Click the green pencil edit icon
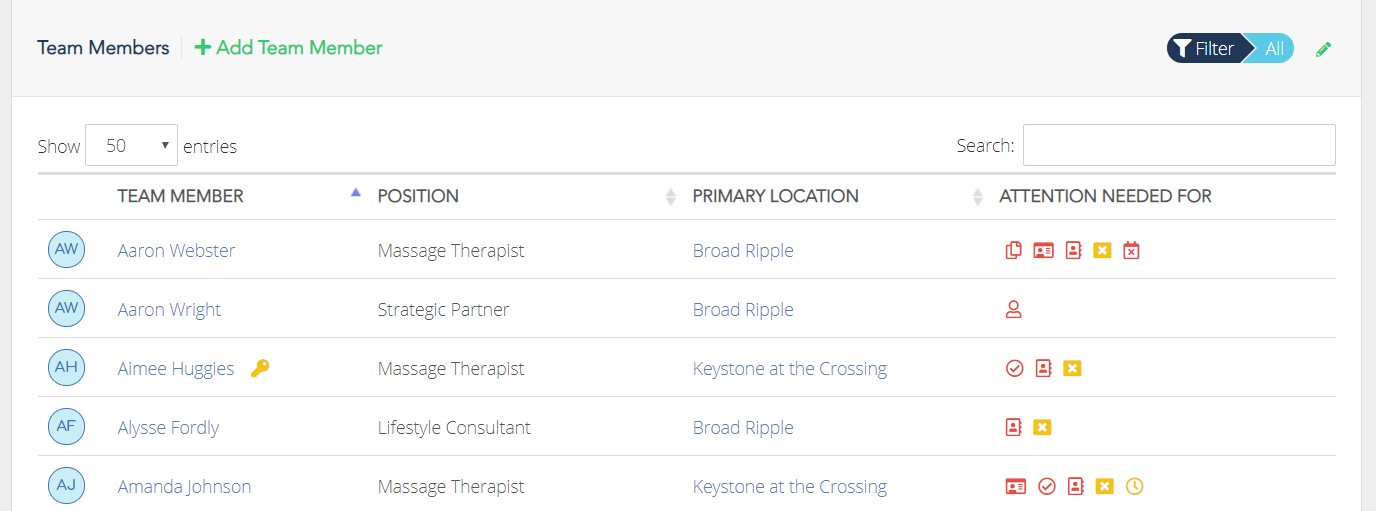1376x511 pixels. [1323, 49]
